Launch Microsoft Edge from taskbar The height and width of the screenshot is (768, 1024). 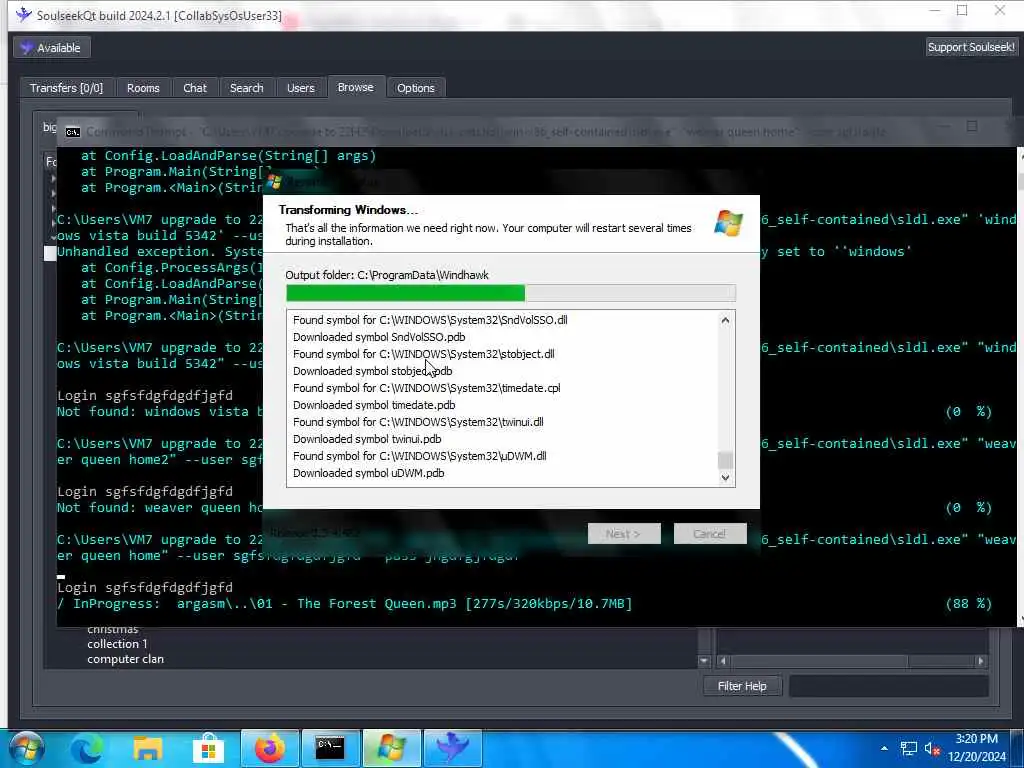coord(87,748)
